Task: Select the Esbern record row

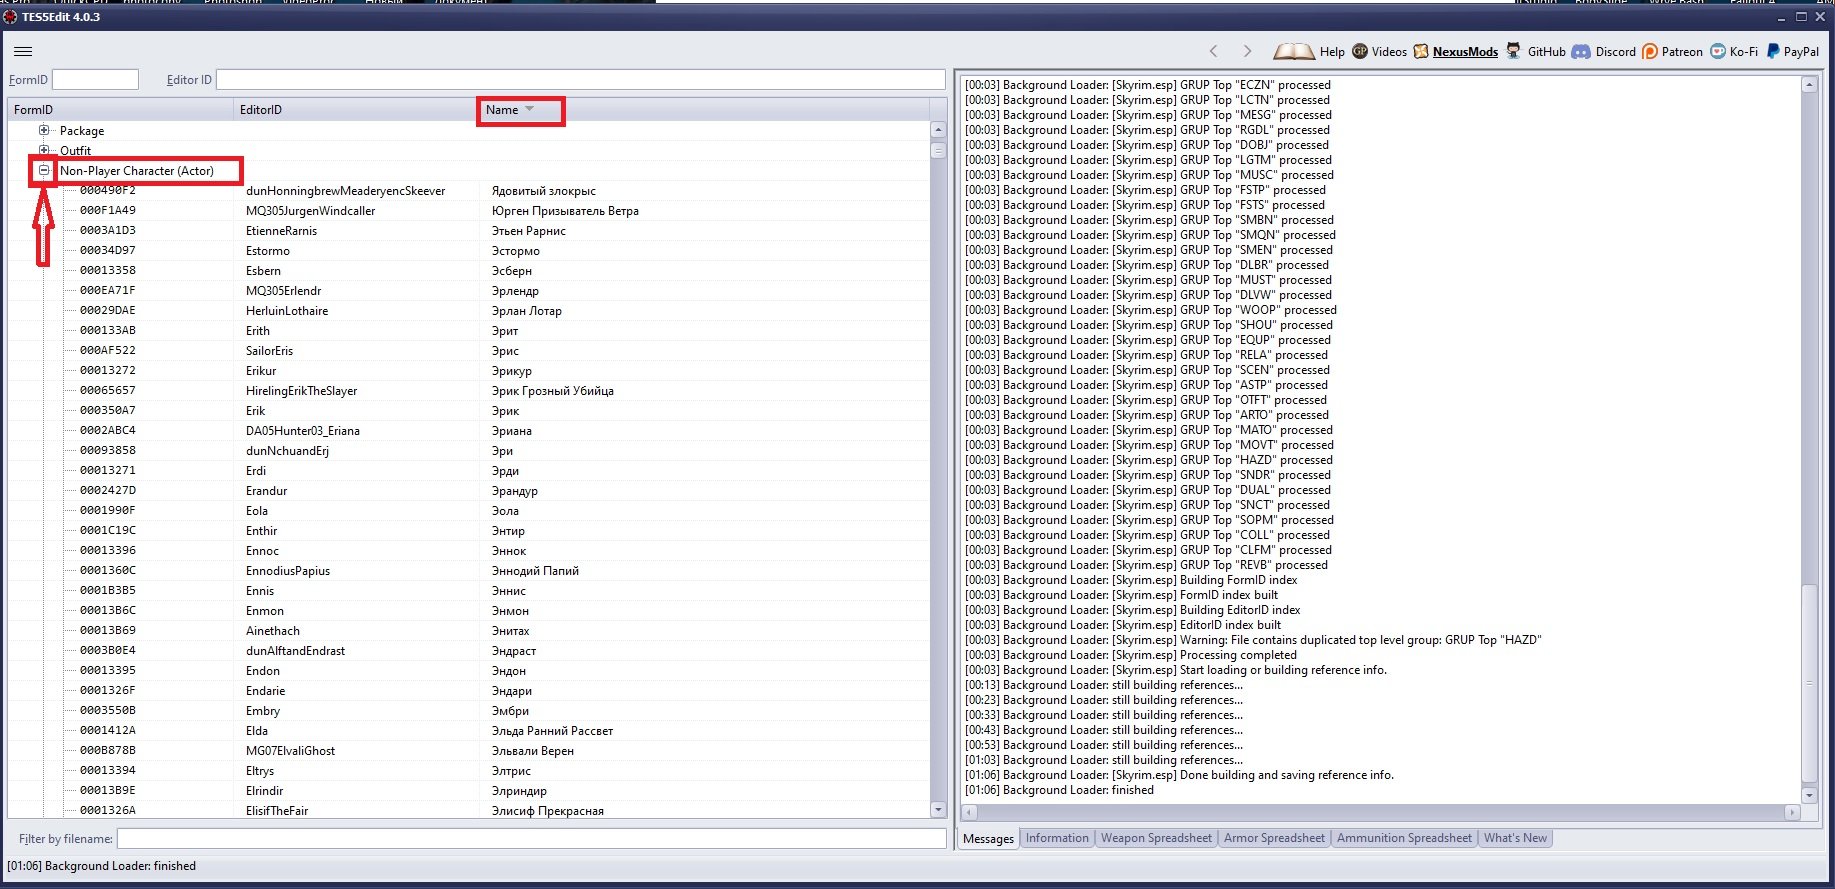Action: pos(263,271)
